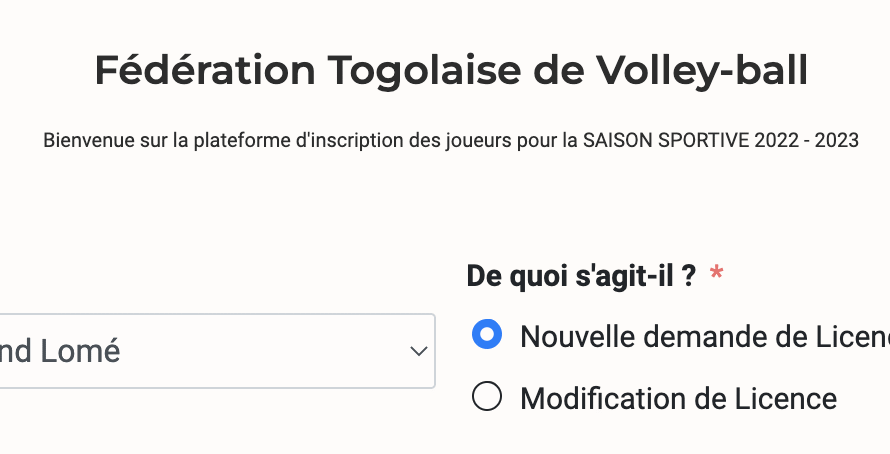Screen dimensions: 890x454
Task: Click the word 'Volley-ball' in the title
Action: tap(701, 71)
